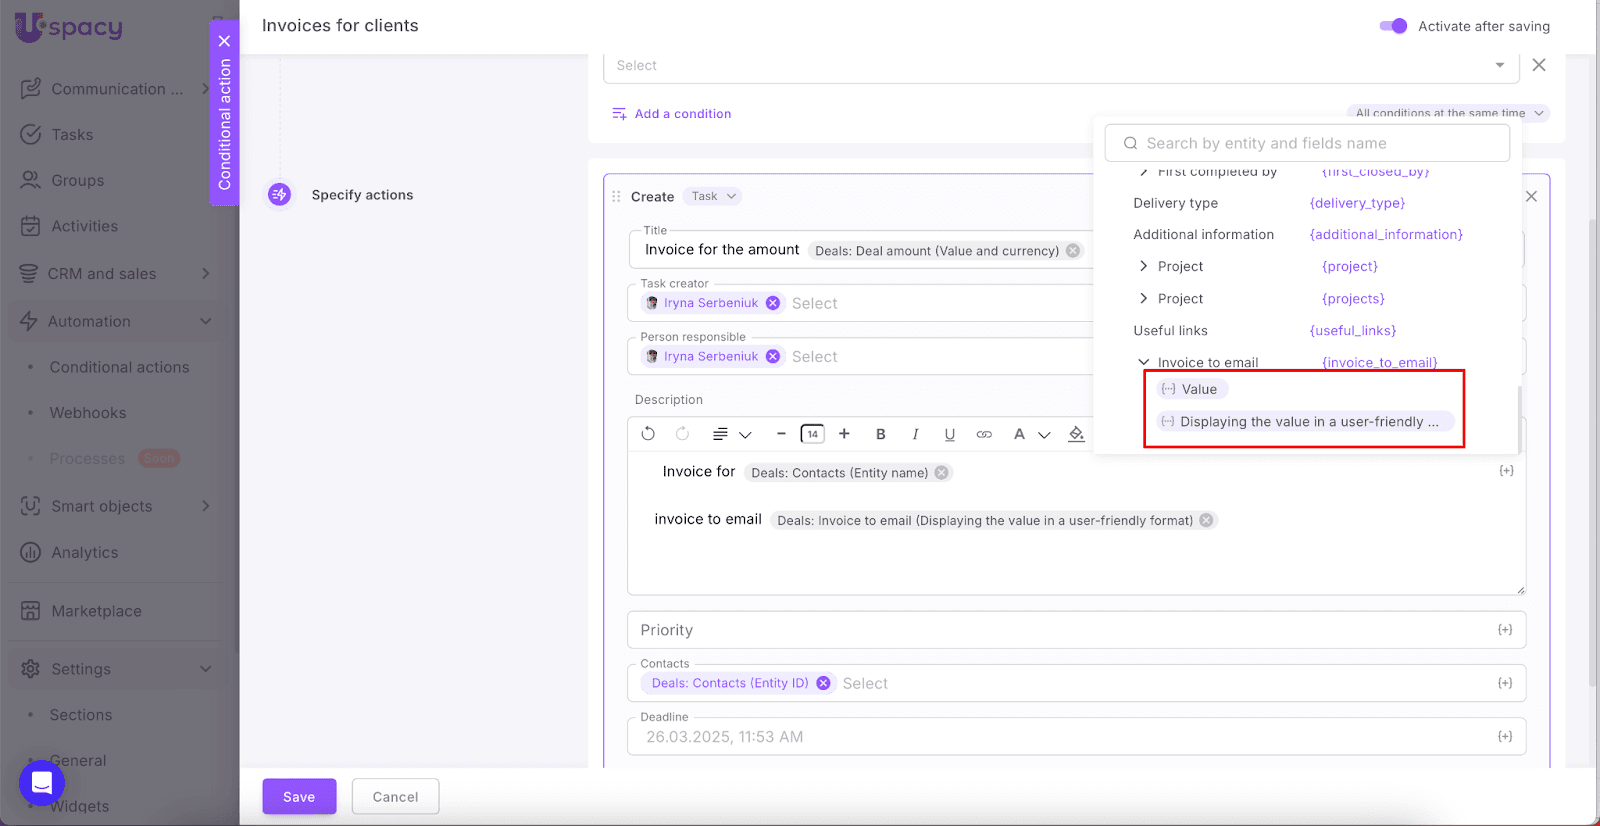
Task: Apply bold formatting in description editor
Action: (880, 434)
